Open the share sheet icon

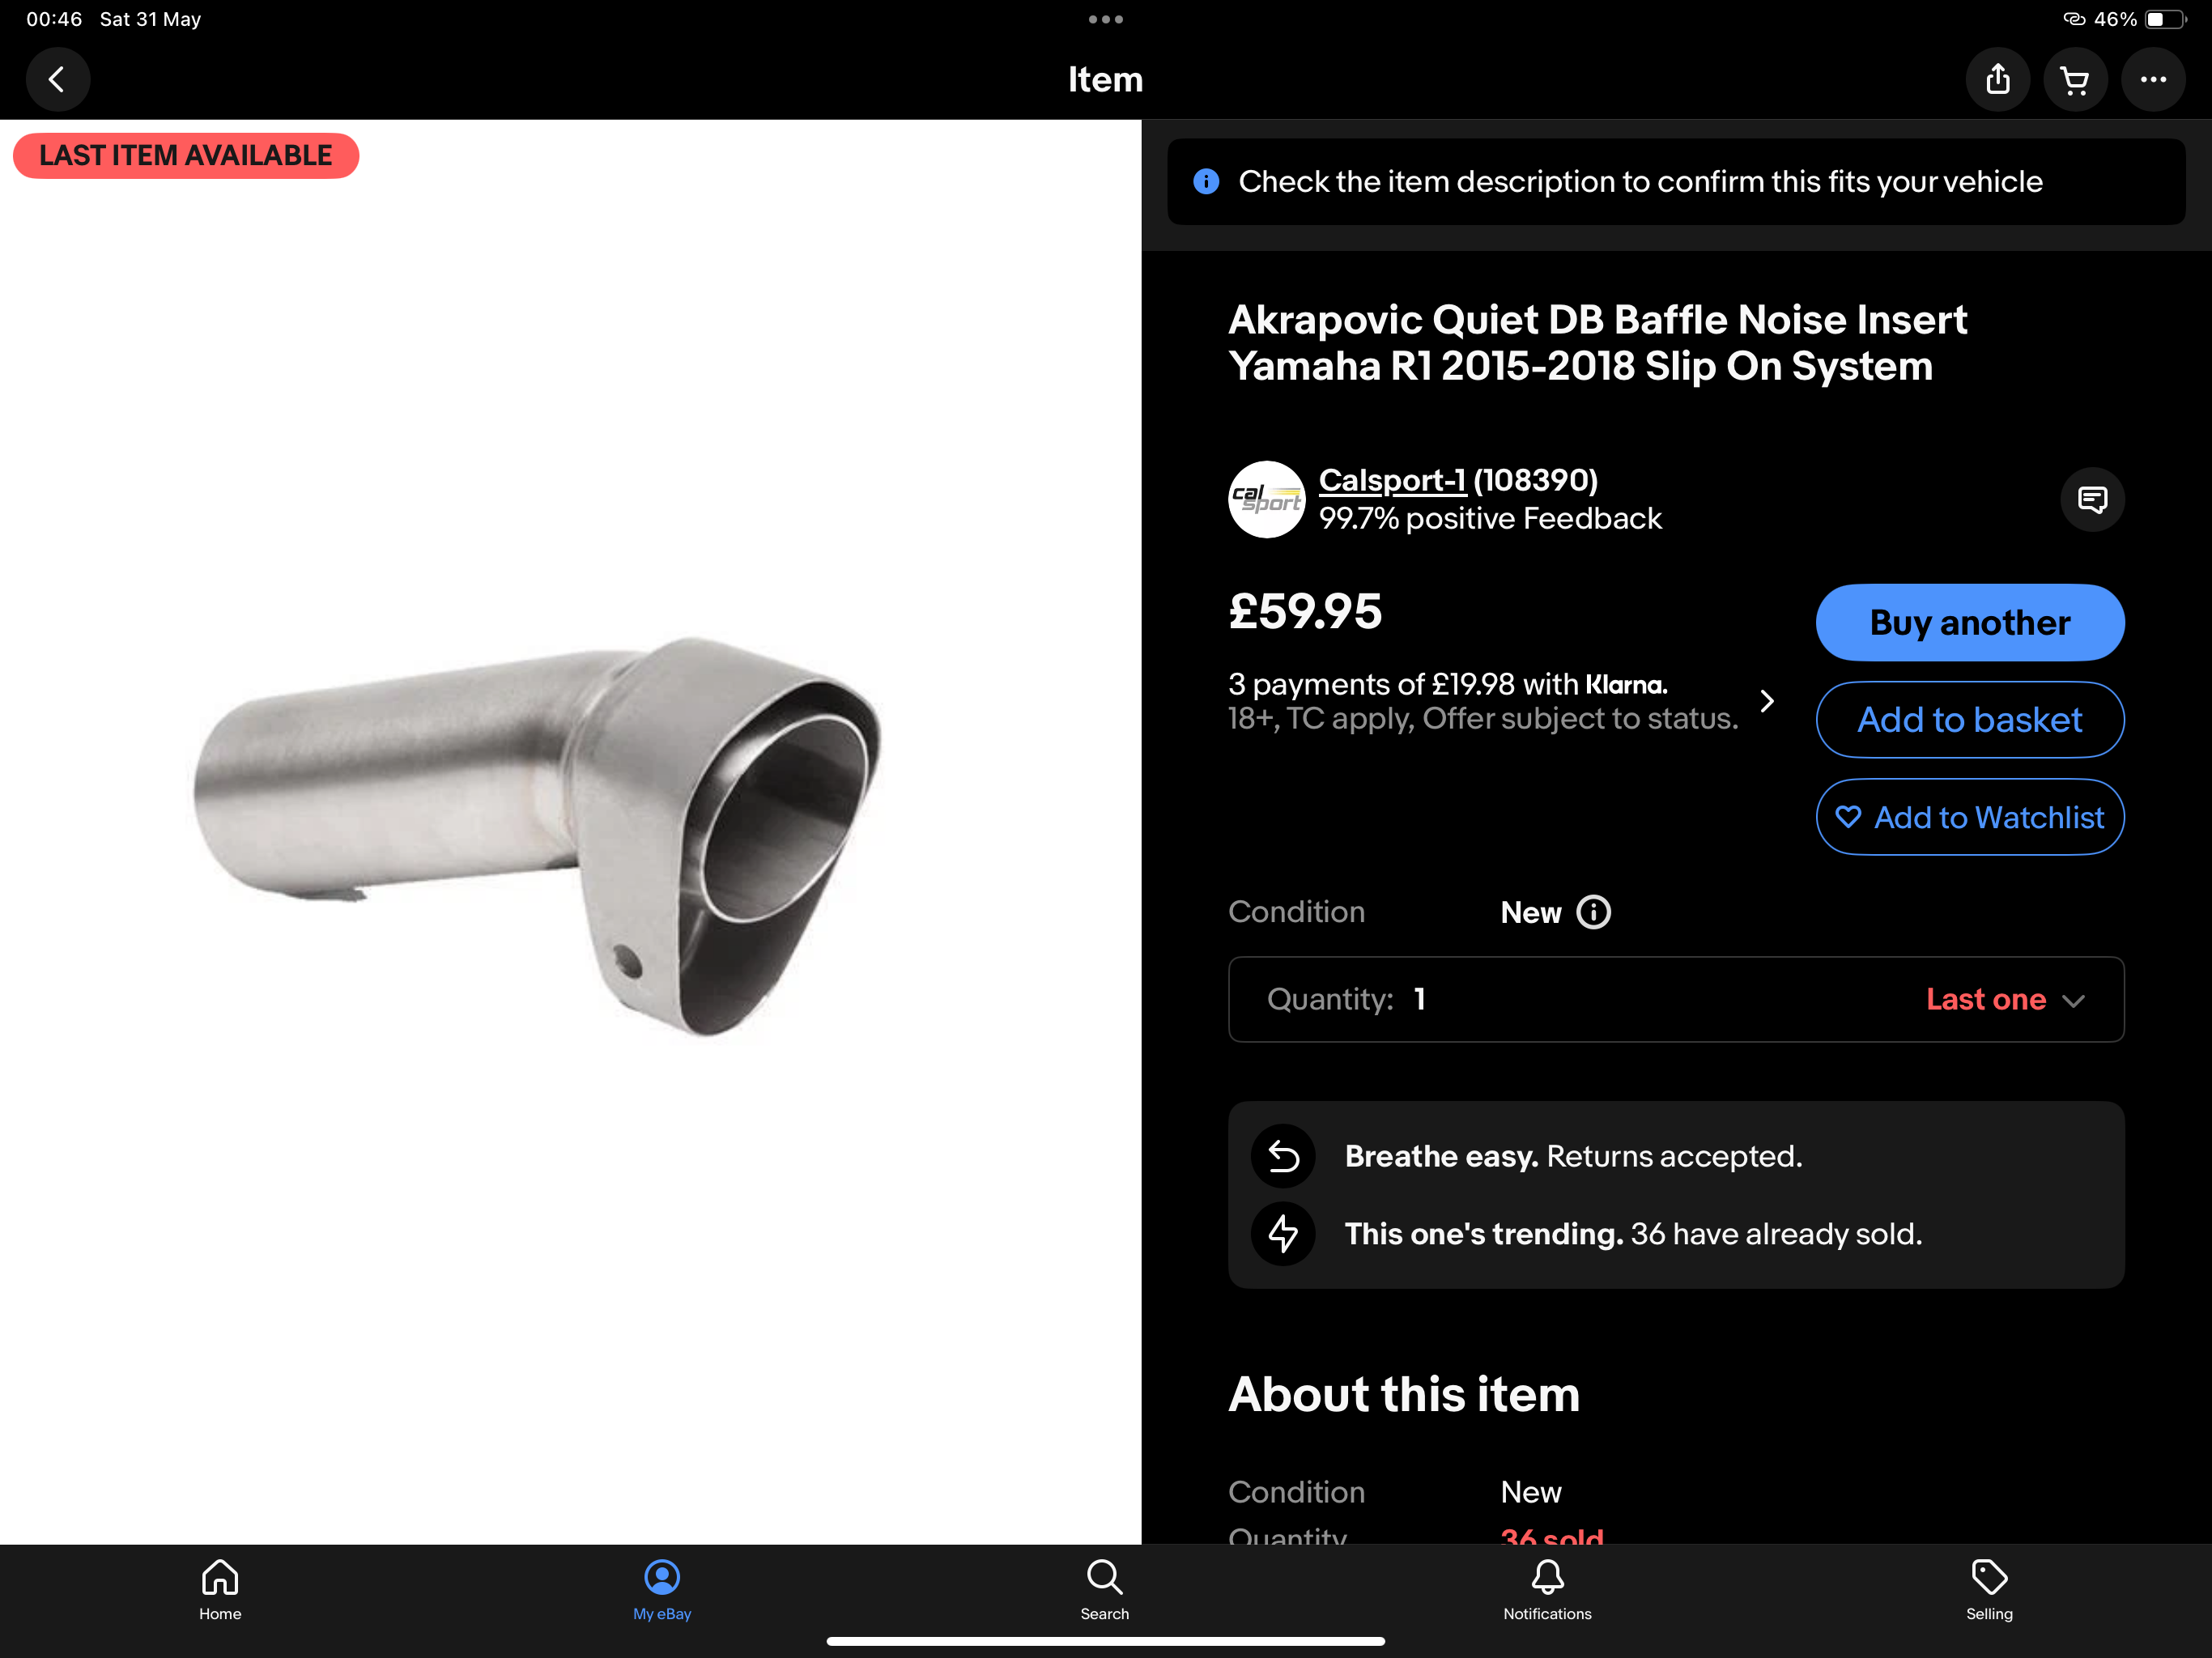coord(1997,79)
